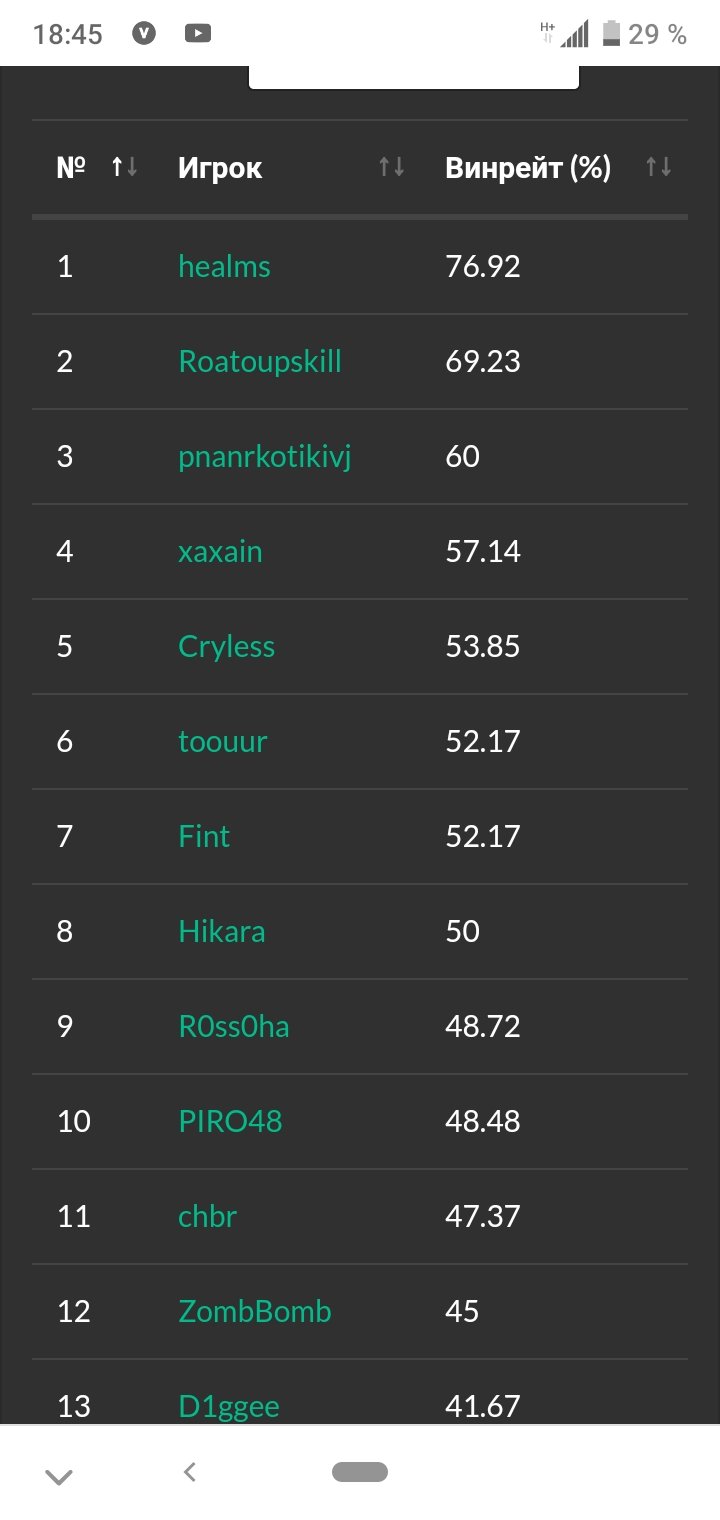Open pnanrkotikivj player link

(265, 457)
